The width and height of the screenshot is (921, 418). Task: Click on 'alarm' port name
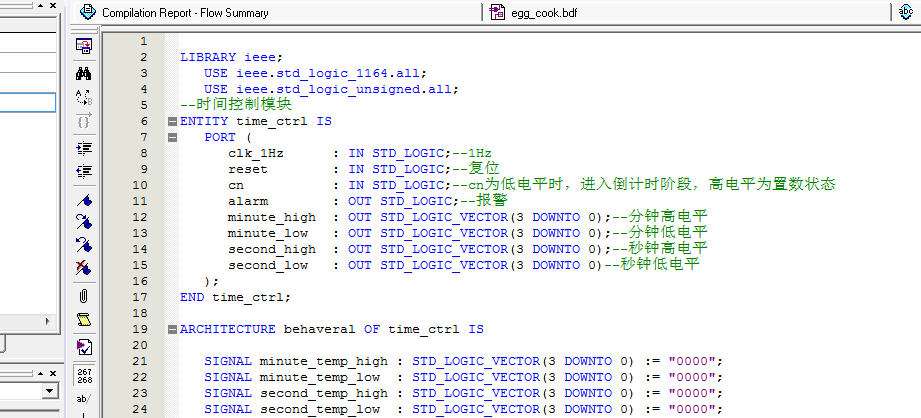point(248,201)
